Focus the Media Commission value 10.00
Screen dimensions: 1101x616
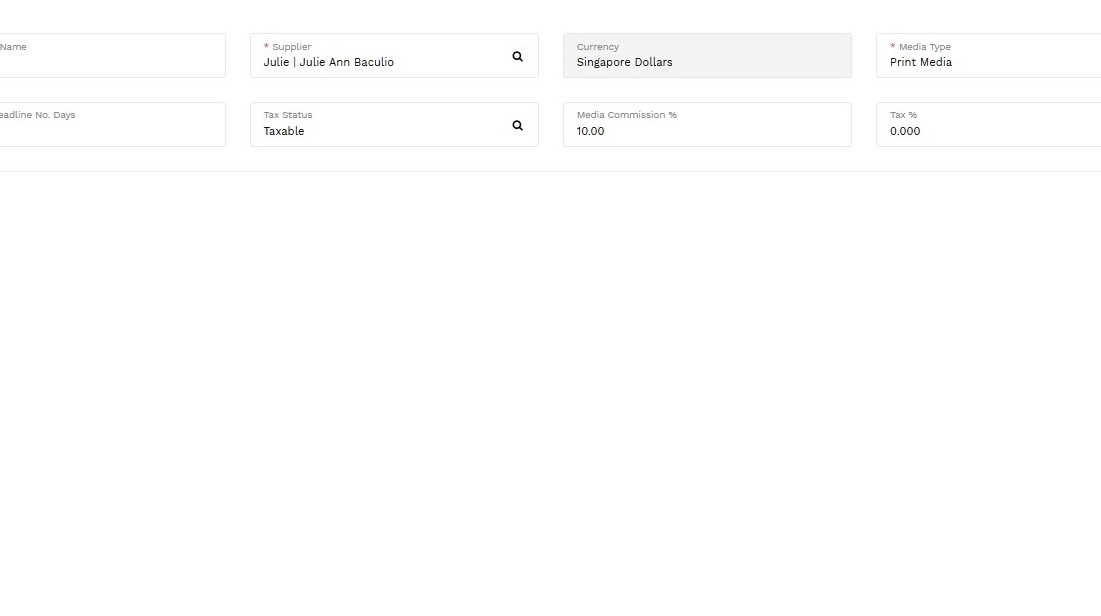pos(591,131)
